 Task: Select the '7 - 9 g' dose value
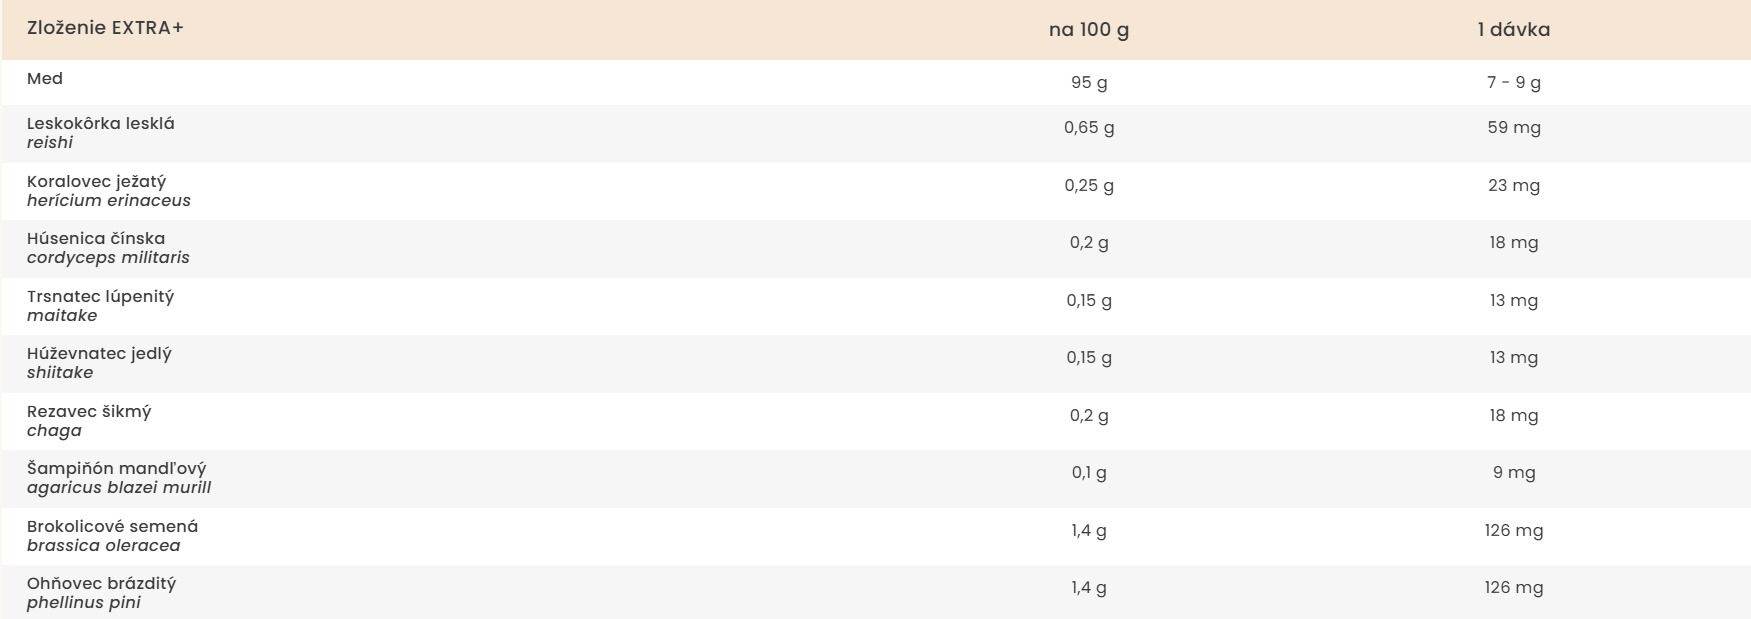1514,83
